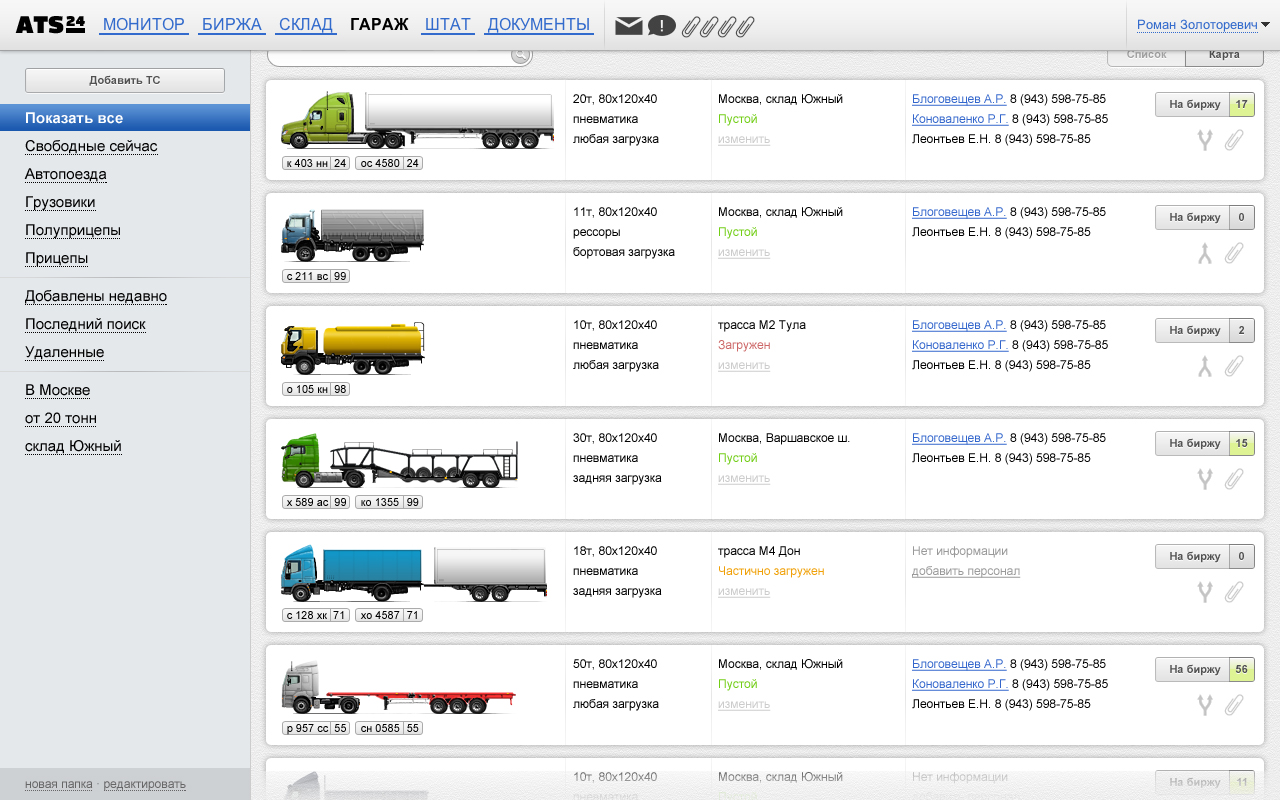The image size is (1280, 800).
Task: Switch to Список view
Action: (x=1146, y=55)
